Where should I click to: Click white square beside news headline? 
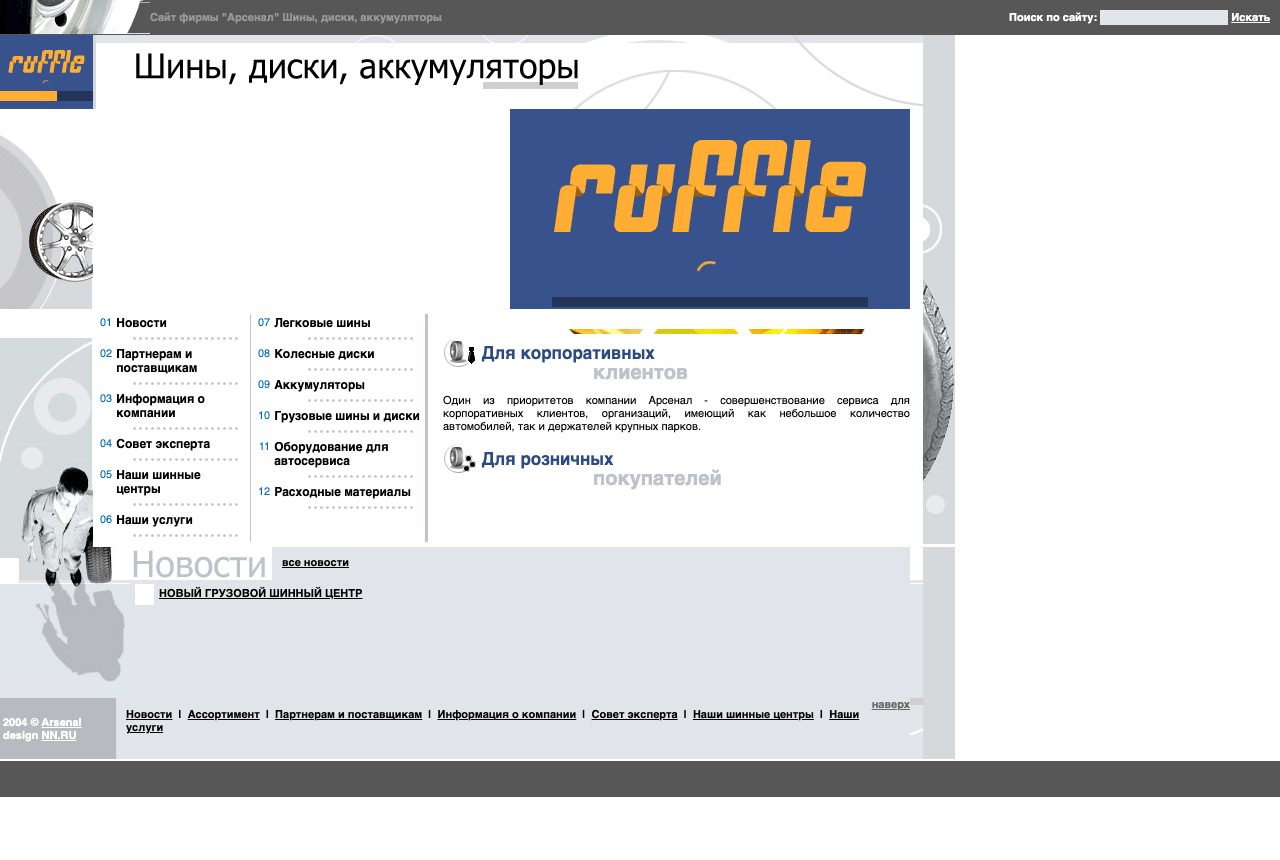pos(144,594)
